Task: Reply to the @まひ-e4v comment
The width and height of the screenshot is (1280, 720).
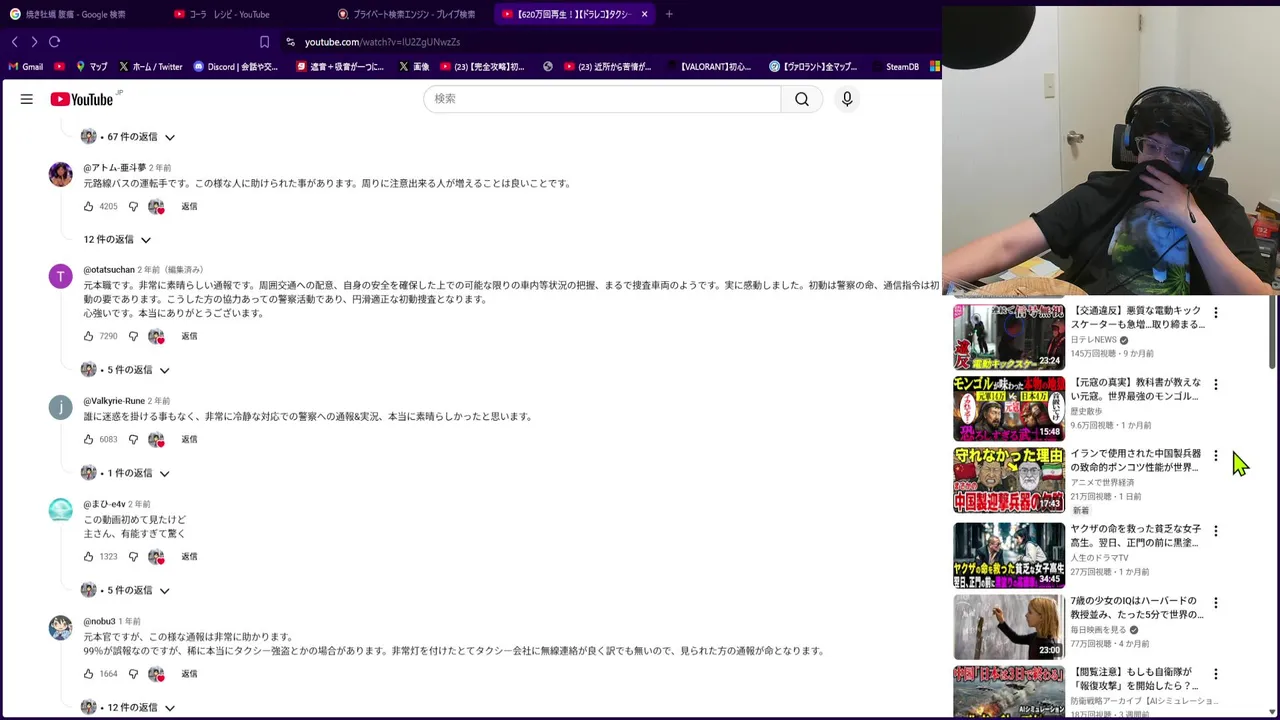Action: click(x=189, y=557)
